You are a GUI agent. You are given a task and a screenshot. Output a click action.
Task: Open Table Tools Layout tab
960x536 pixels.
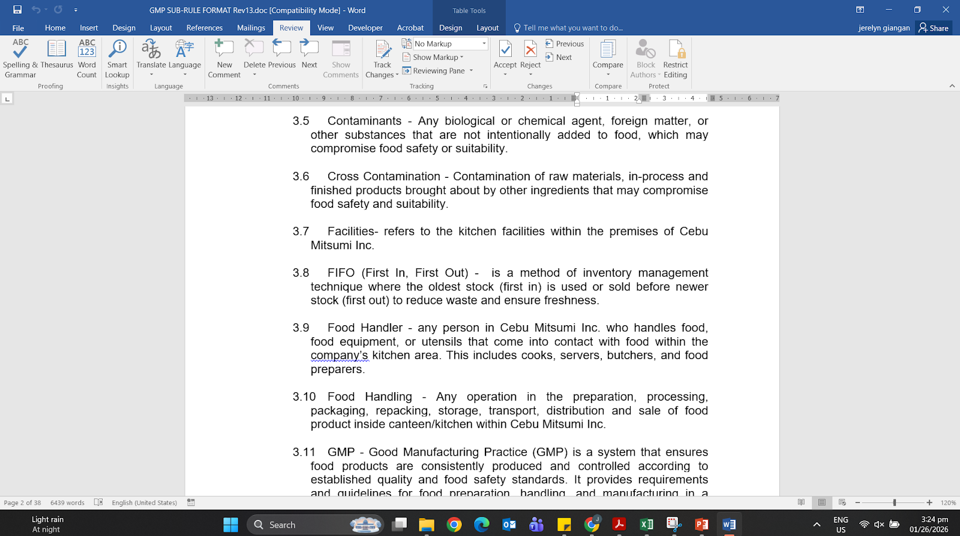click(x=487, y=28)
